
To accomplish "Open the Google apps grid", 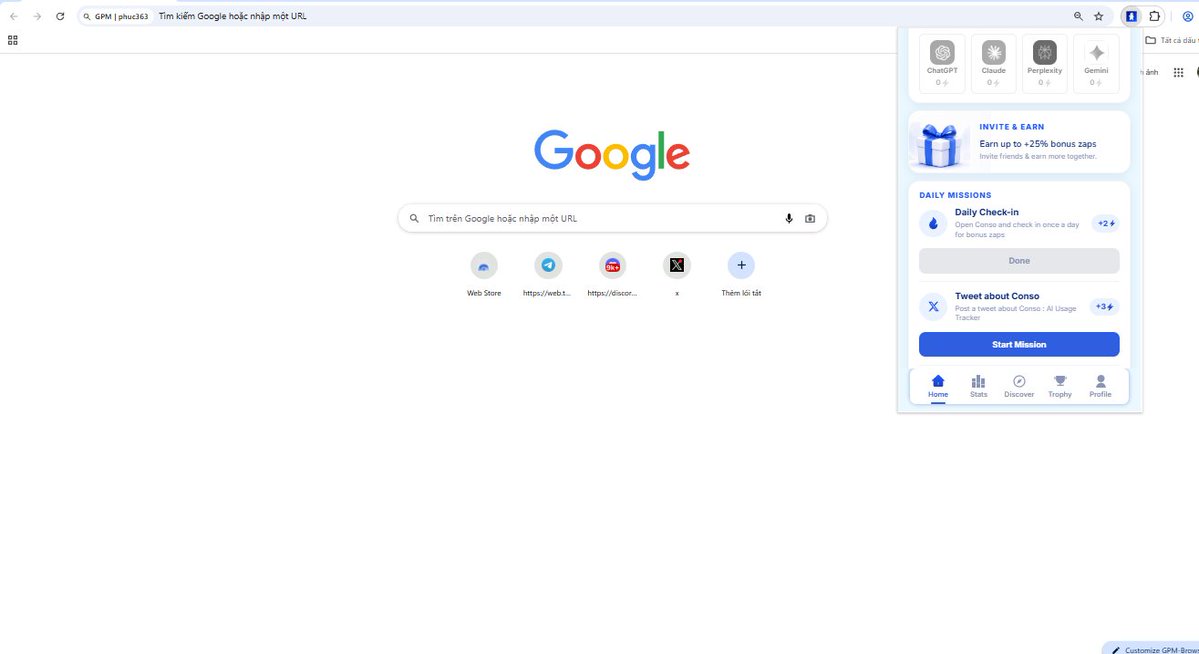I will tap(1178, 72).
